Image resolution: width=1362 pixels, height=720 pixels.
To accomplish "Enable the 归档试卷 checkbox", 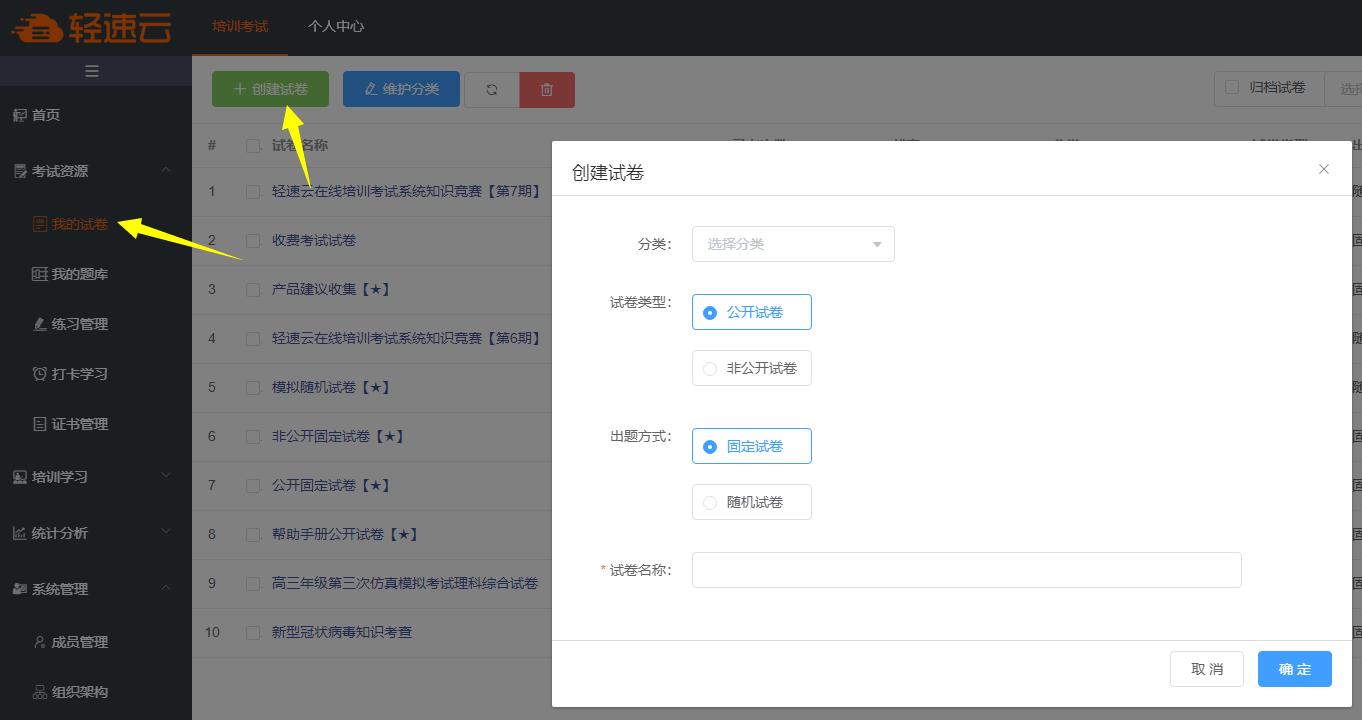I will (x=1232, y=88).
